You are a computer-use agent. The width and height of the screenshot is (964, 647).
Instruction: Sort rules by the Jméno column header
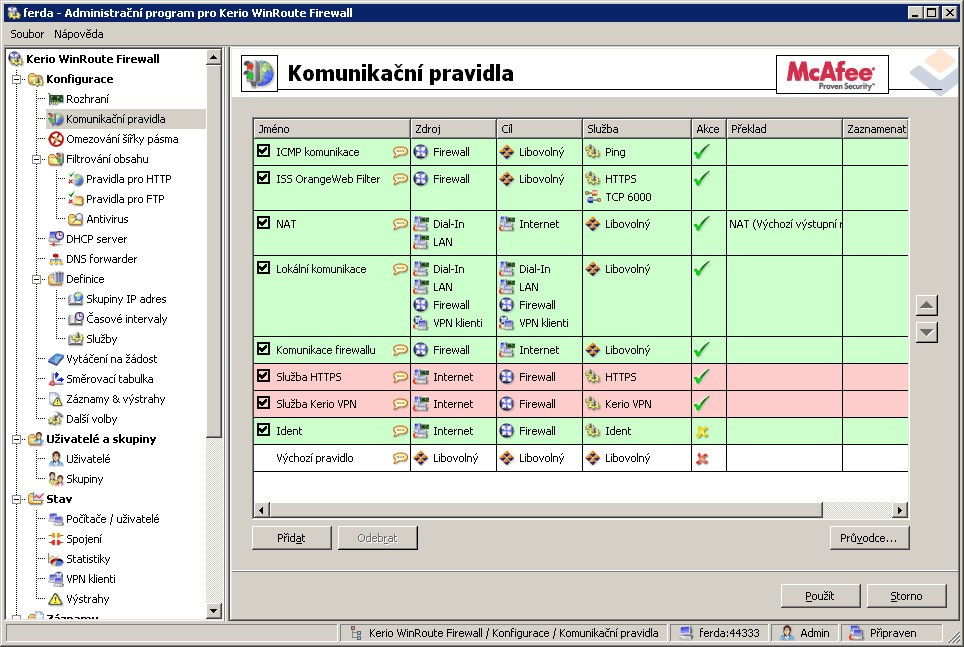coord(332,129)
